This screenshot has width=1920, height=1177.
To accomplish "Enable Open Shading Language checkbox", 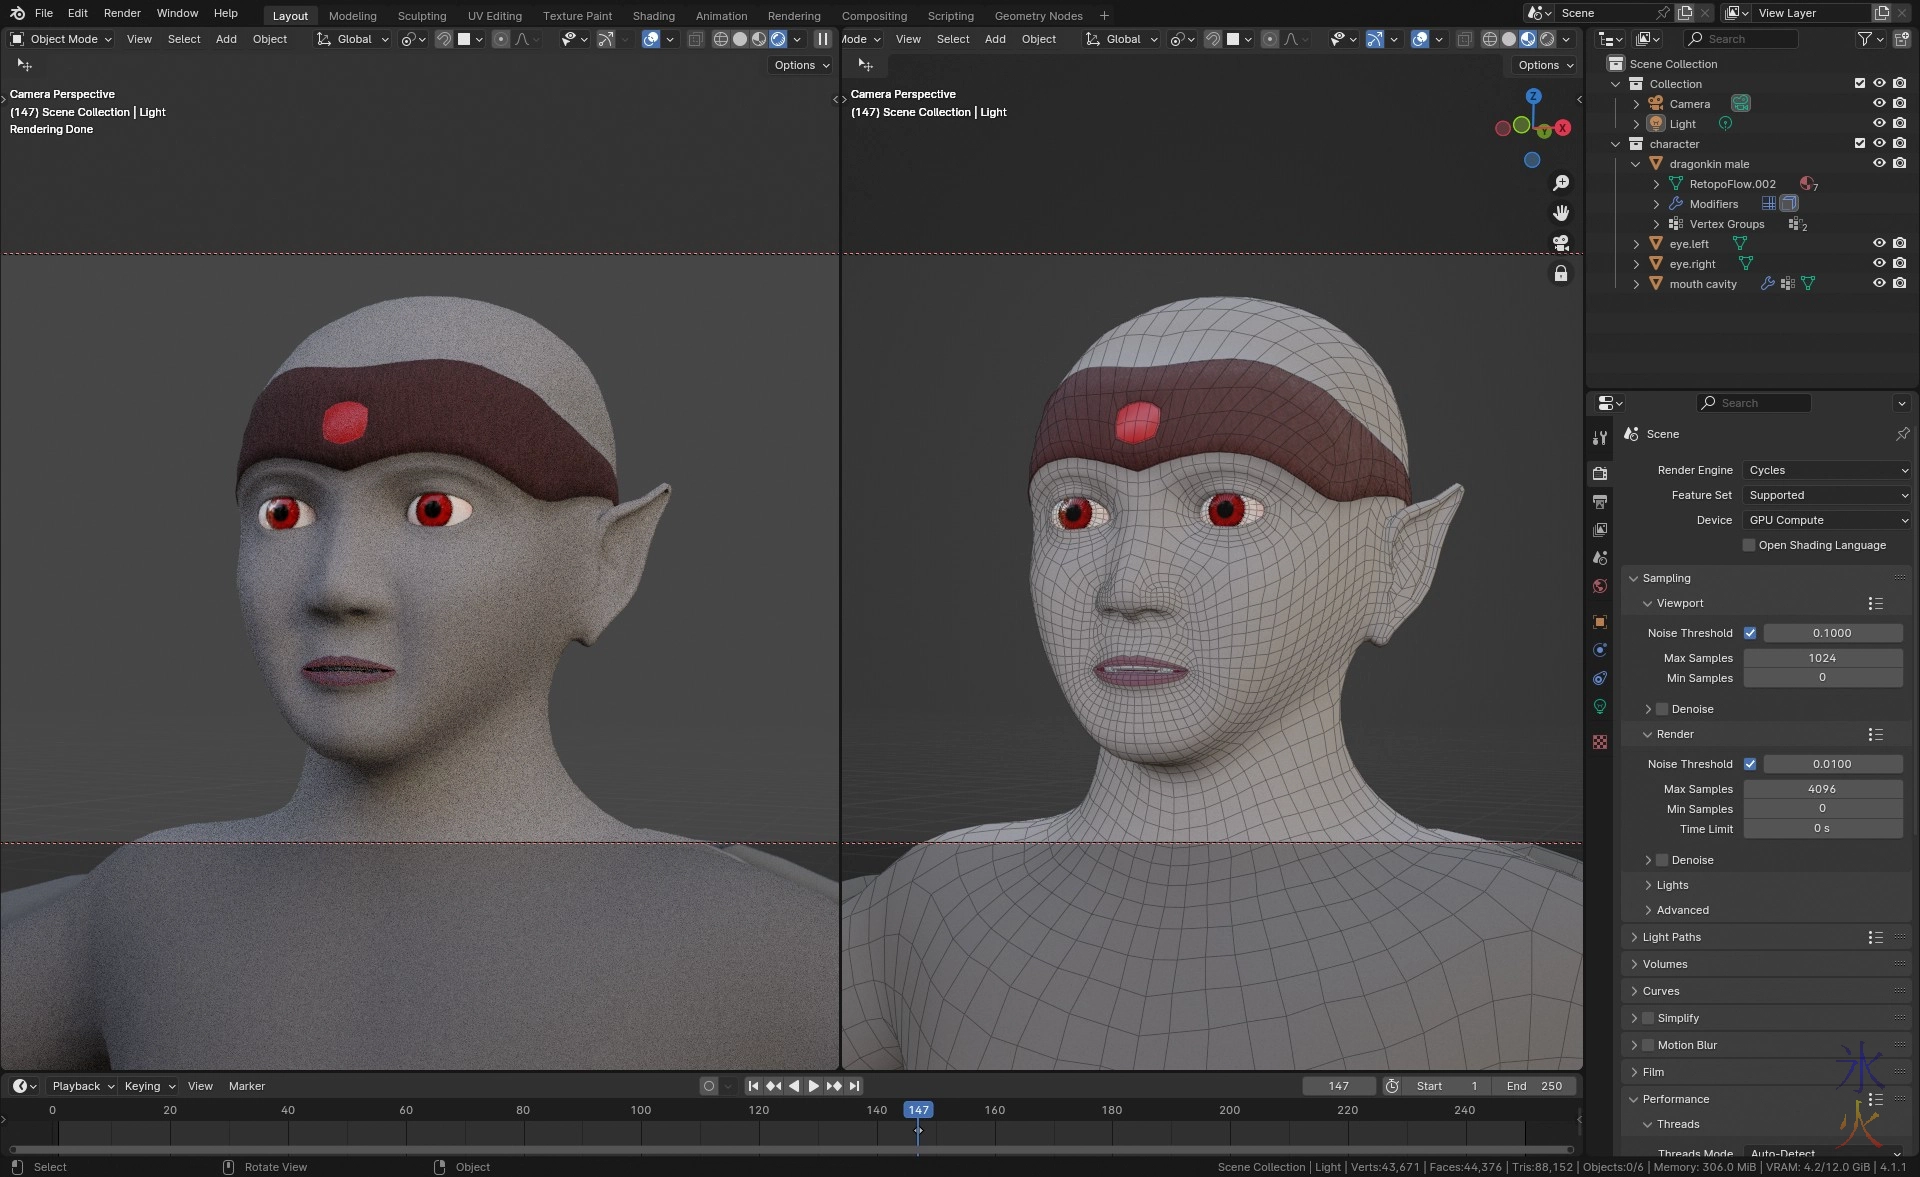I will click(1749, 545).
